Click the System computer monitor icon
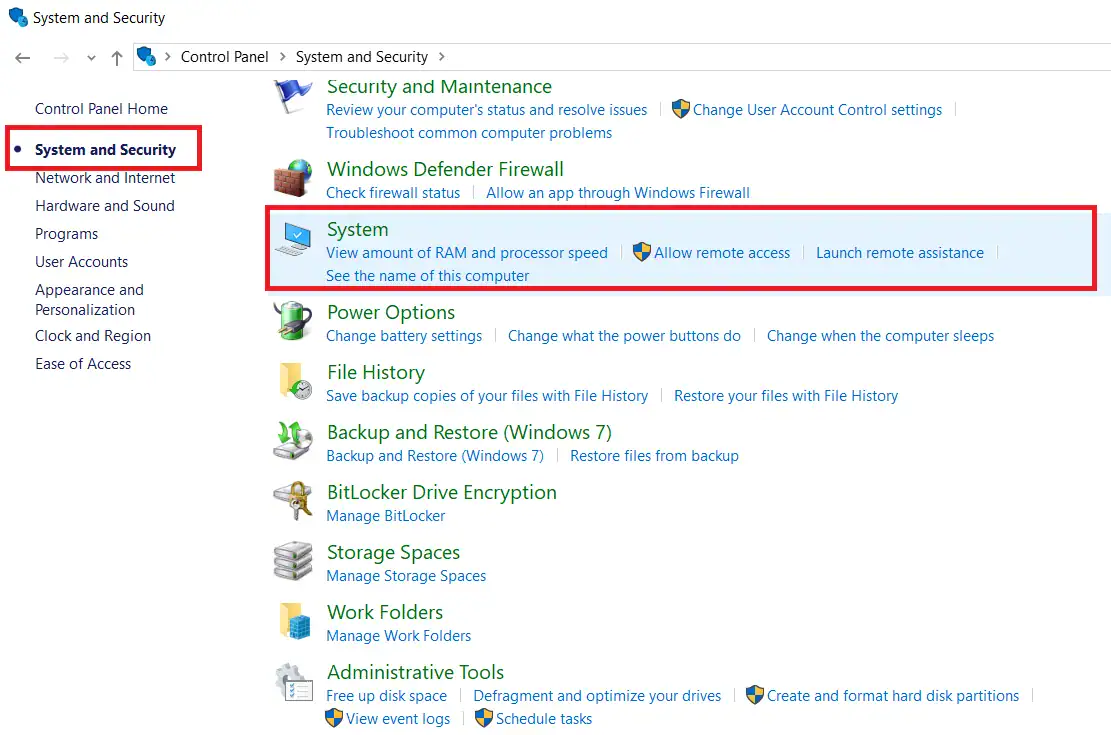Viewport: 1111px width, 735px height. [x=293, y=239]
